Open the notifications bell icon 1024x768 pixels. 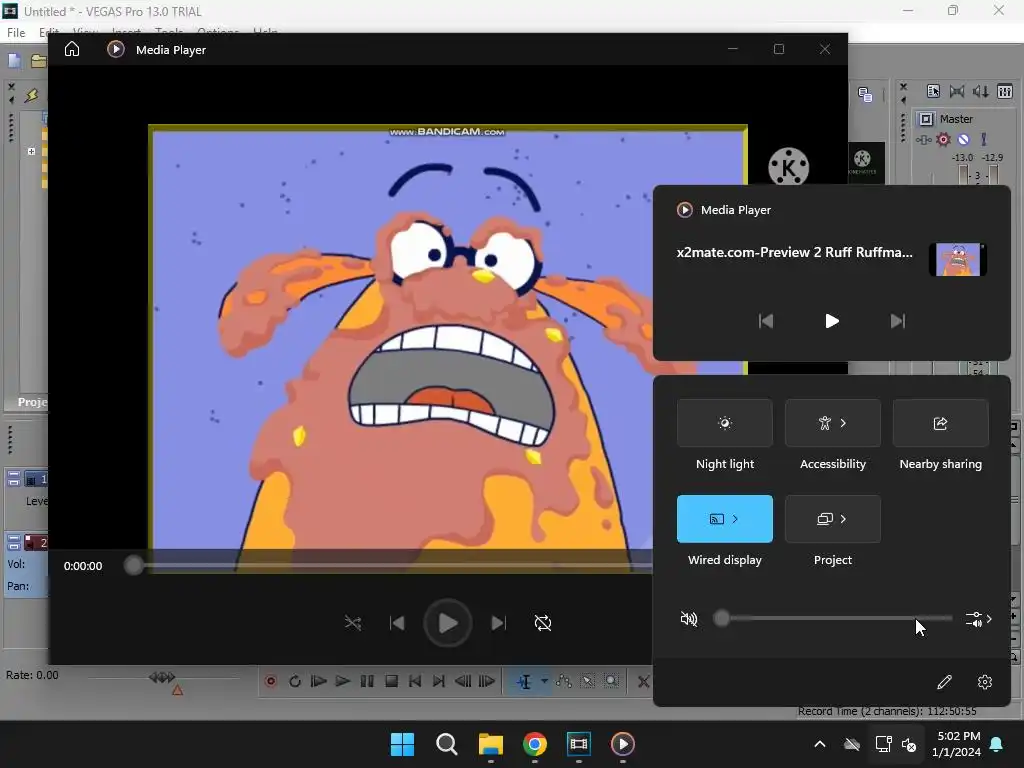point(997,744)
